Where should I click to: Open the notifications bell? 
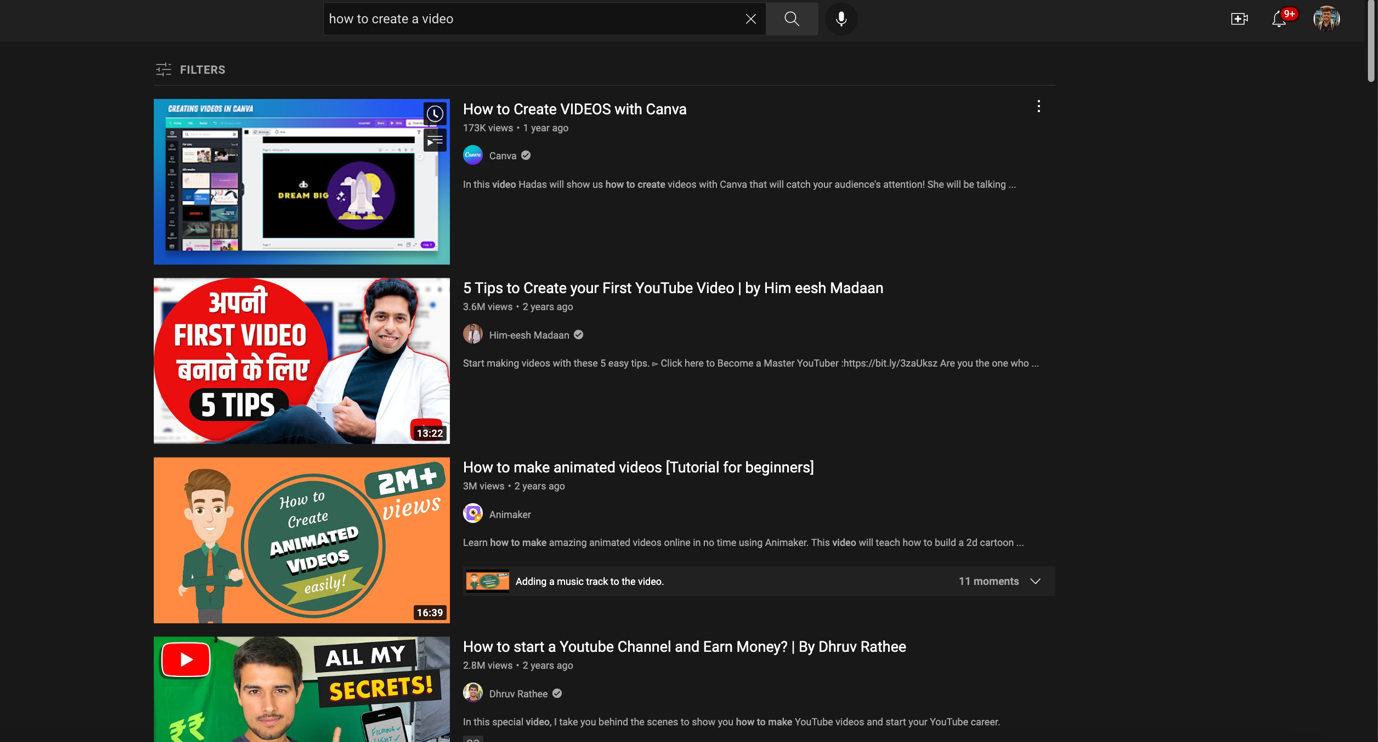1279,19
